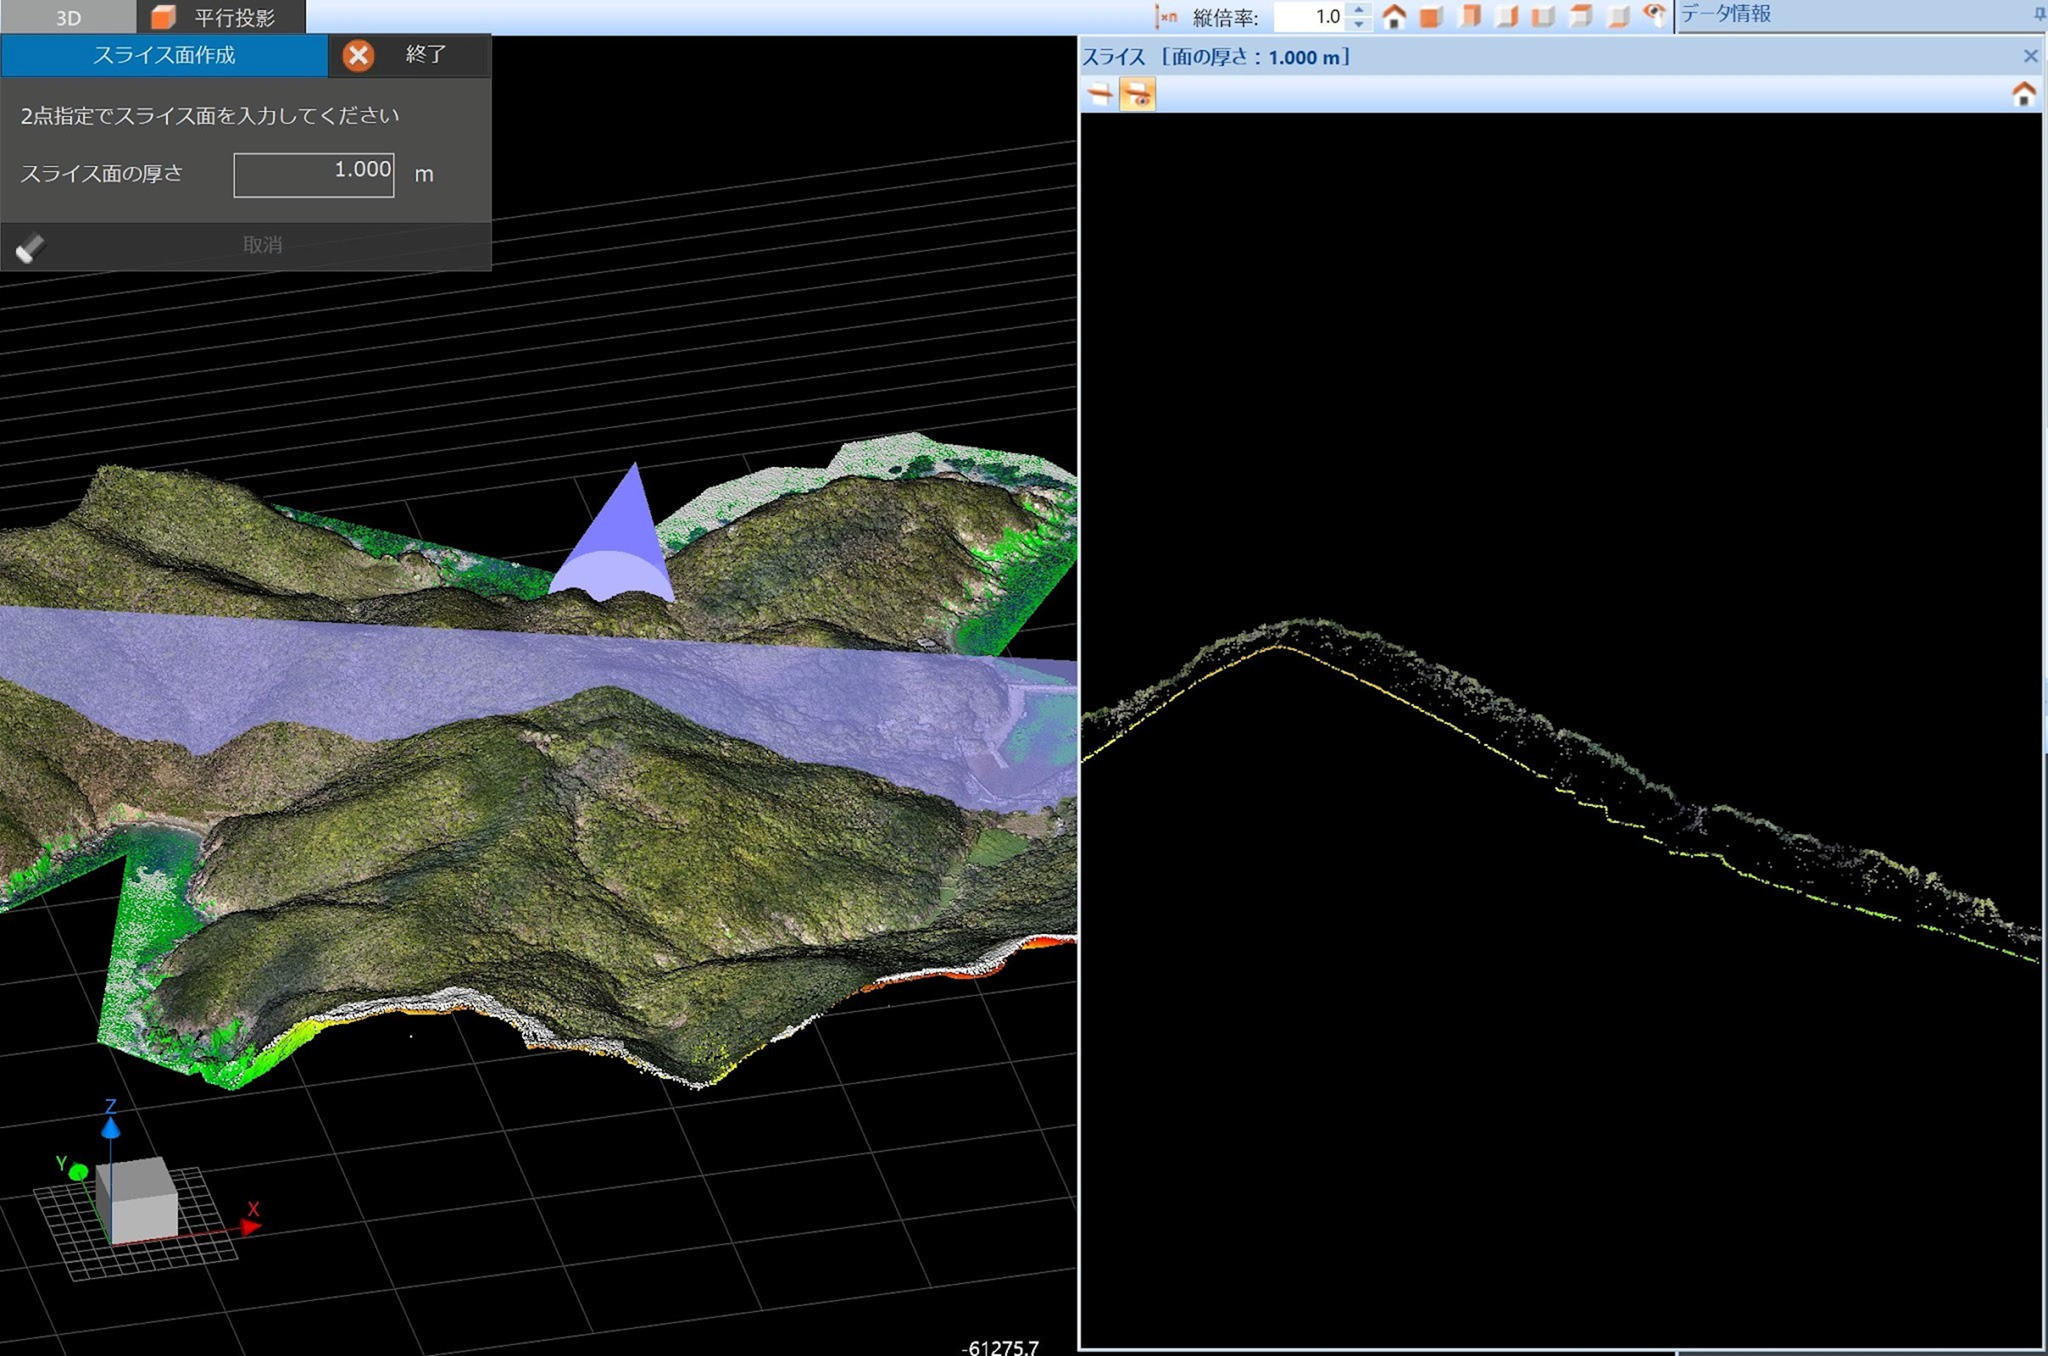Click the slice plane icon in slice panel
This screenshot has width=2048, height=1356.
click(x=1100, y=95)
